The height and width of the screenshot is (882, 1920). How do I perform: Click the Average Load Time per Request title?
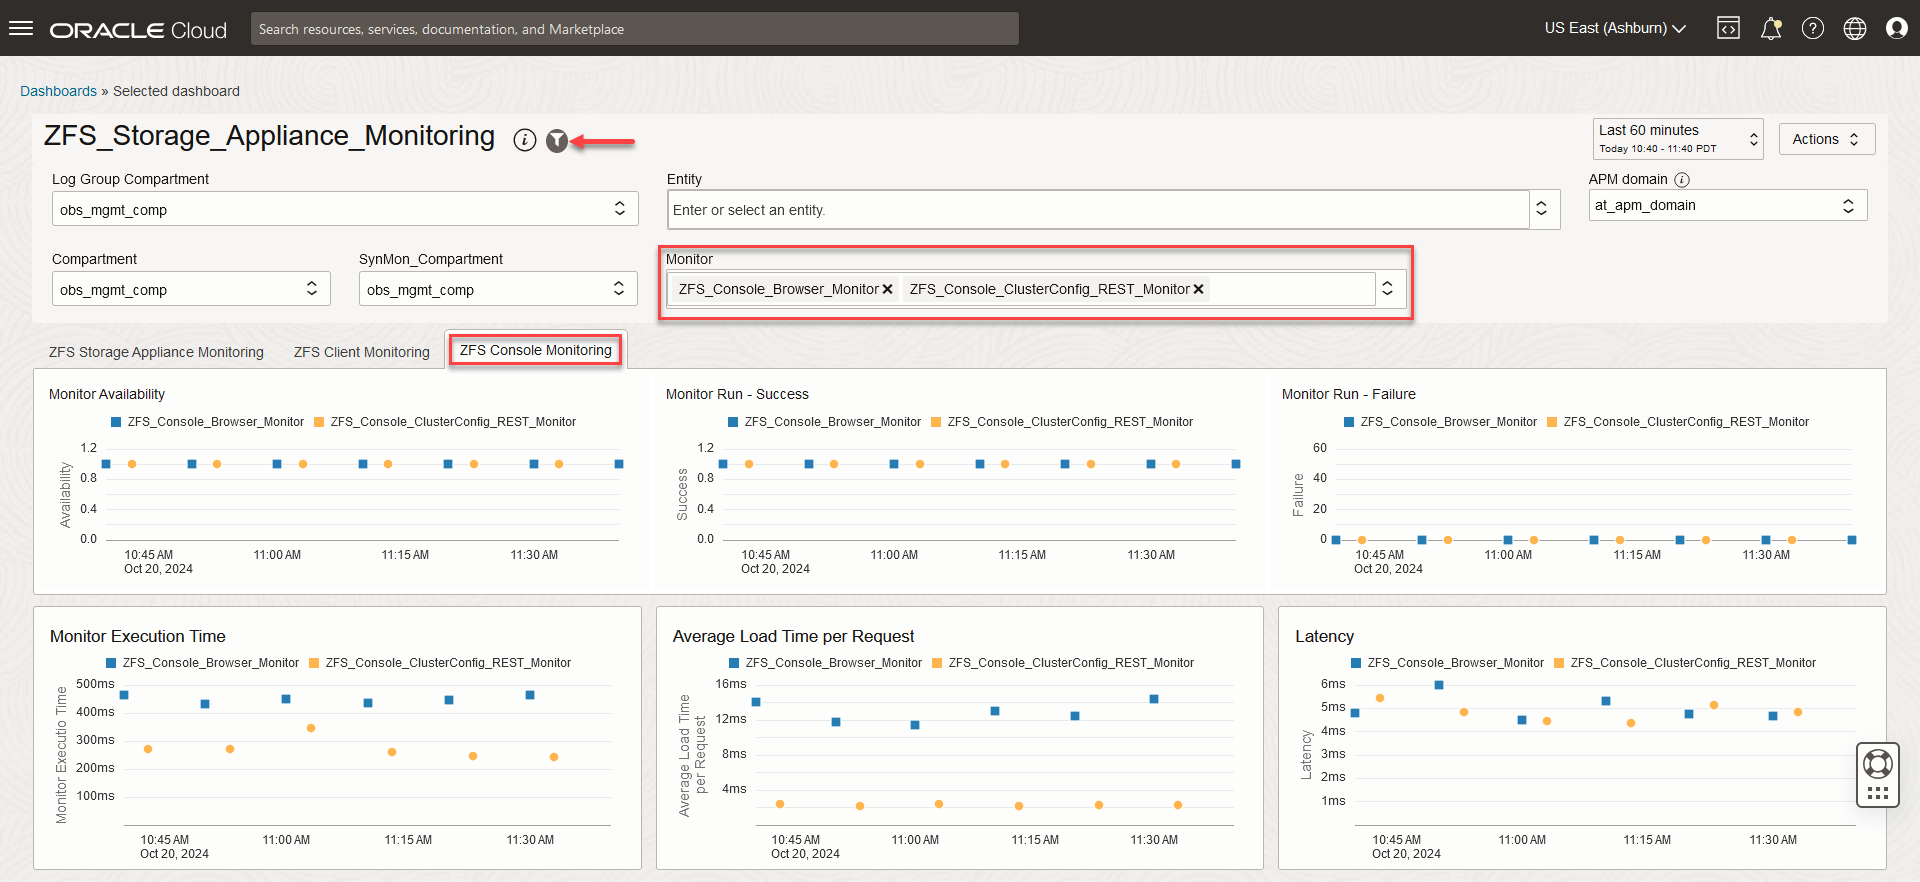[794, 636]
